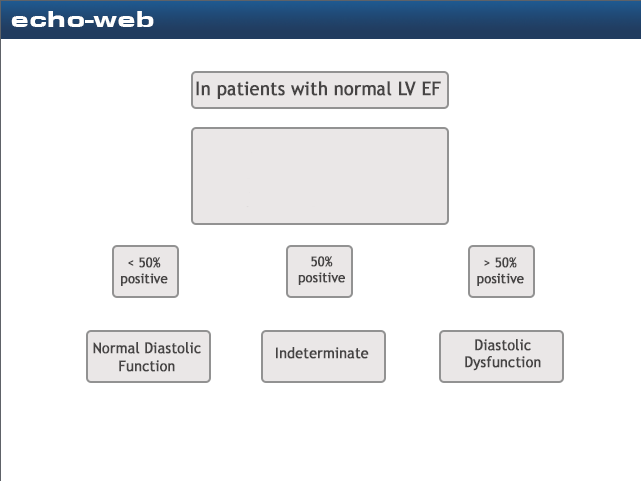Image resolution: width=641 pixels, height=481 pixels.
Task: Click the empty gray criteria box
Action: (320, 176)
